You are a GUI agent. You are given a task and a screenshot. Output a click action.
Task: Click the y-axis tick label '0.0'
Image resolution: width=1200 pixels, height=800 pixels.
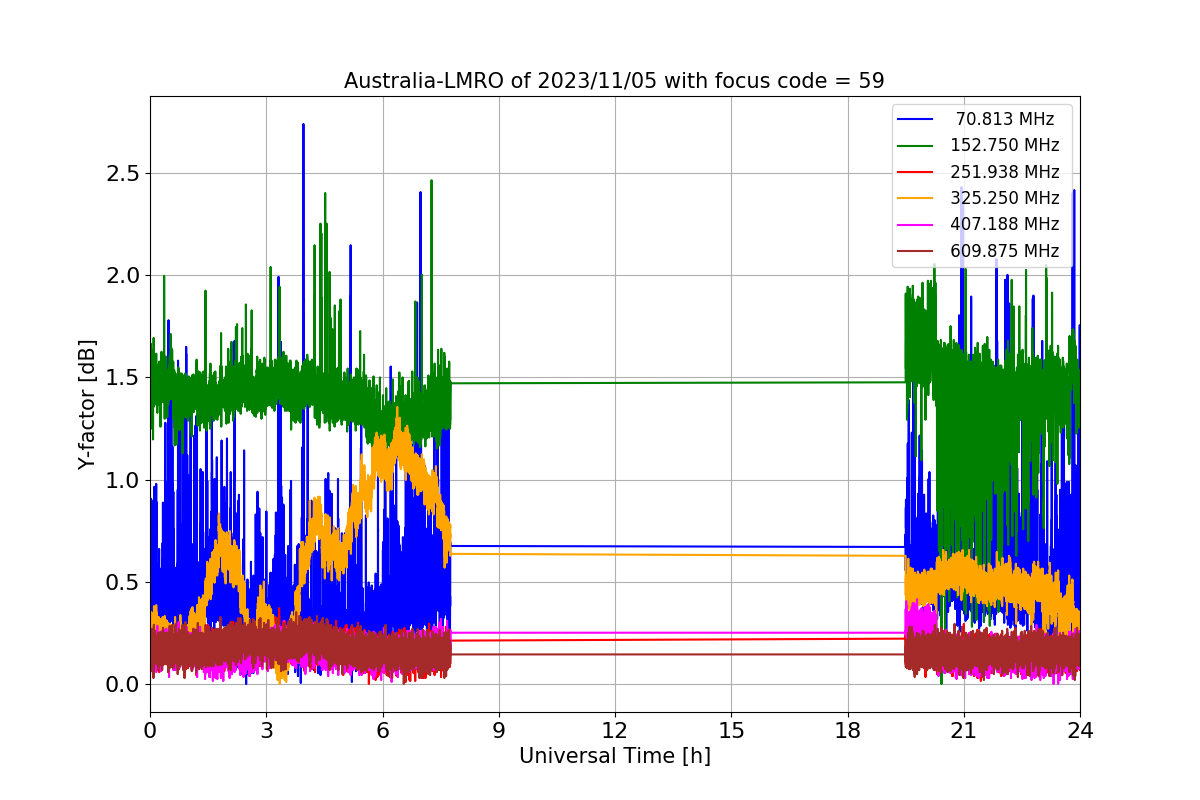[121, 685]
